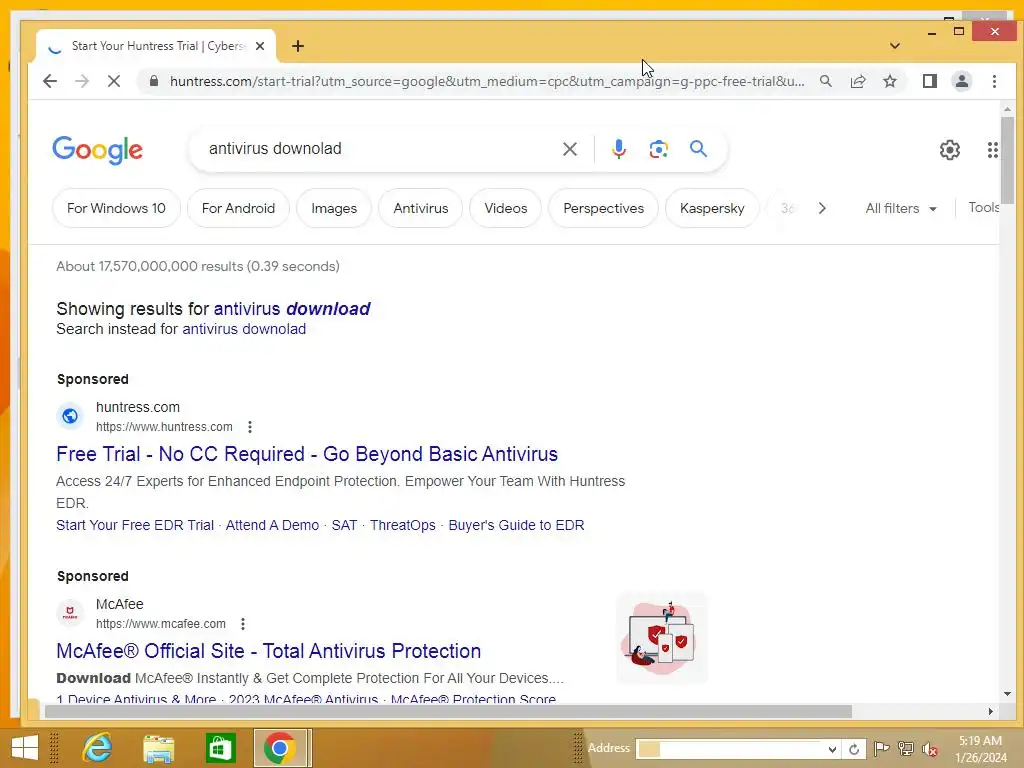Select the Kaspersky filter chip

(x=712, y=208)
